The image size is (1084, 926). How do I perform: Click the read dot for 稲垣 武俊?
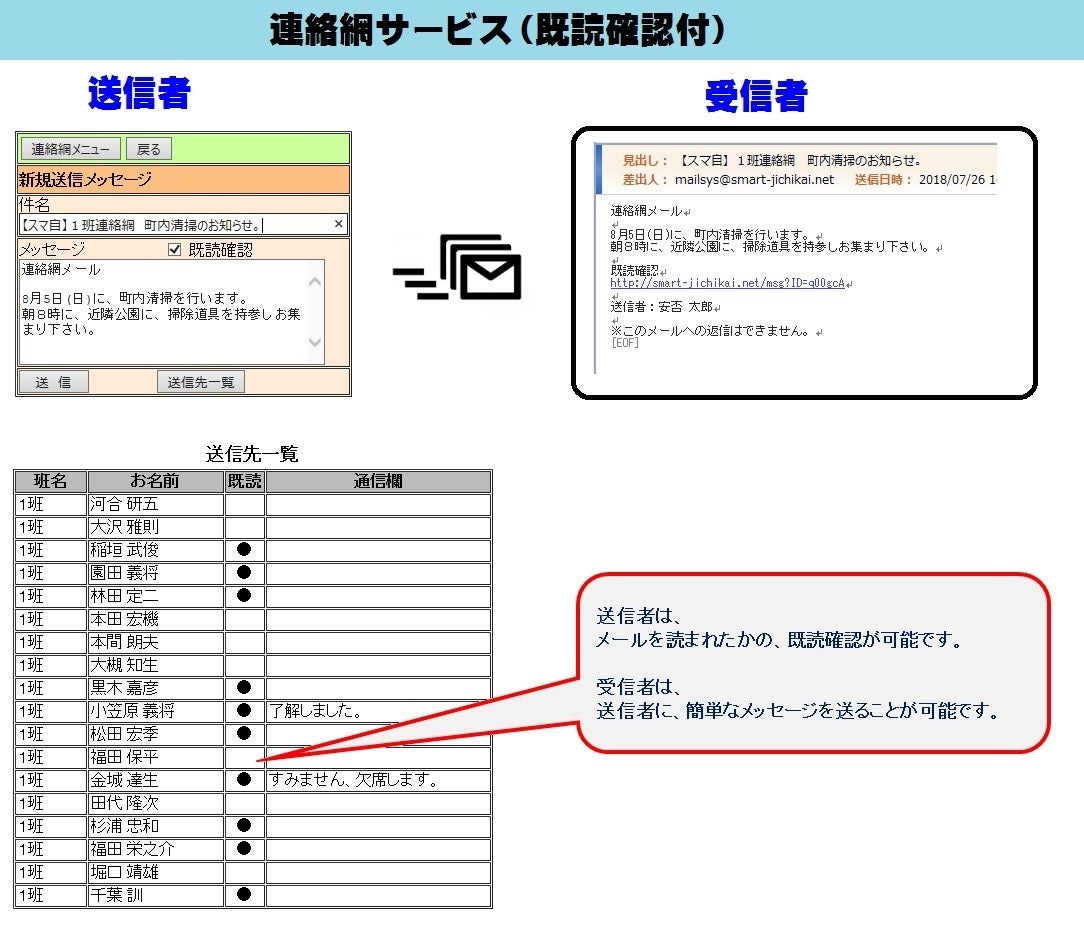point(244,550)
